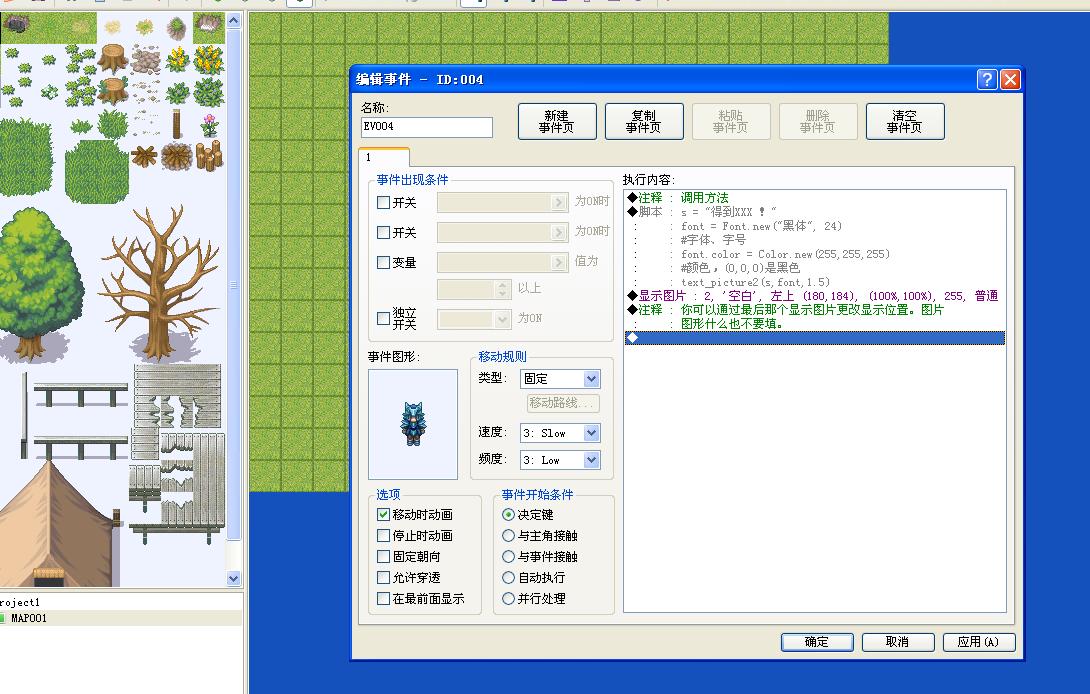Choose 并行处理 as the start condition
Image resolution: width=1090 pixels, height=694 pixels.
point(508,598)
